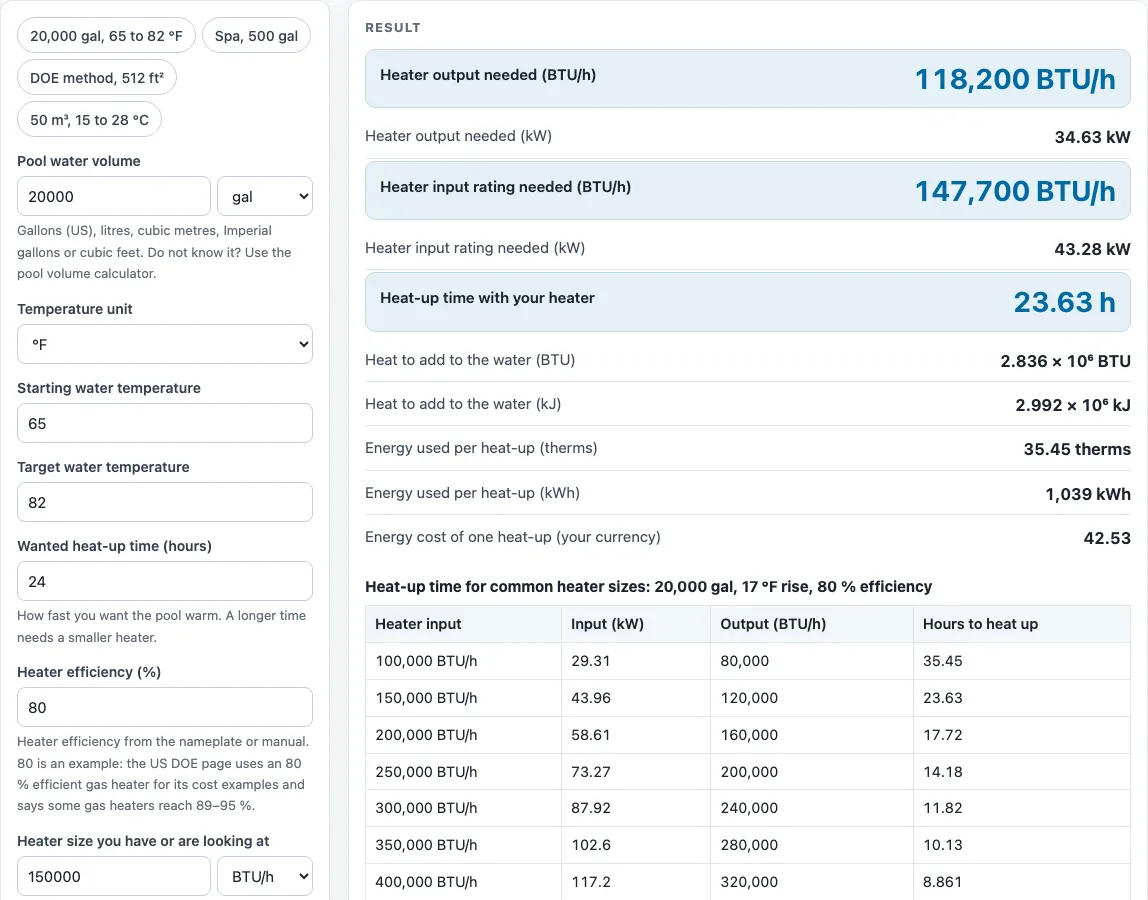
Task: Click the 250,000 BTU/h table row label
Action: coord(426,772)
